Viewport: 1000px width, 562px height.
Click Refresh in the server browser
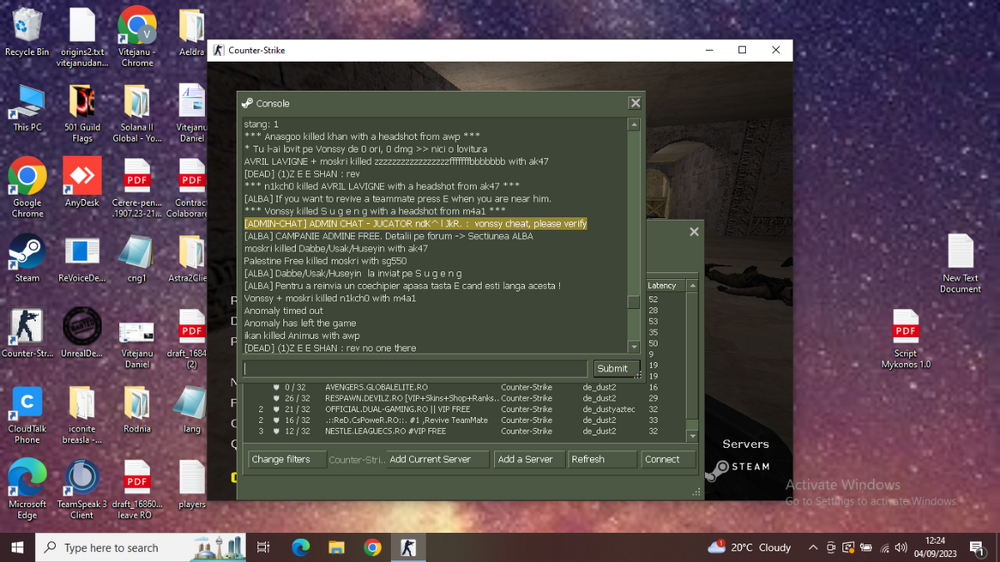click(x=601, y=459)
